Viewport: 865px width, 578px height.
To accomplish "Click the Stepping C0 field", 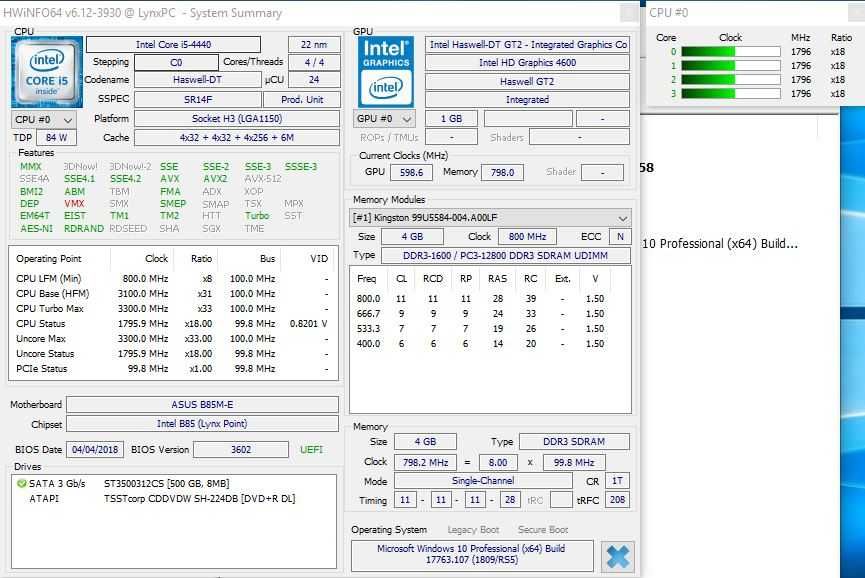I will click(176, 62).
